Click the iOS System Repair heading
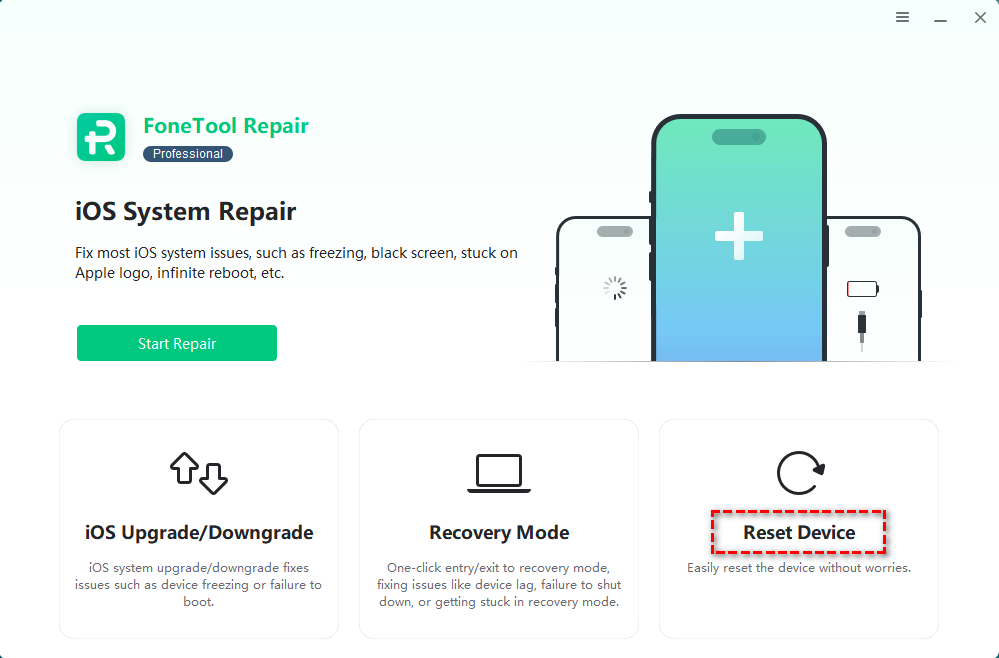Screen dimensions: 999x658 tap(185, 211)
